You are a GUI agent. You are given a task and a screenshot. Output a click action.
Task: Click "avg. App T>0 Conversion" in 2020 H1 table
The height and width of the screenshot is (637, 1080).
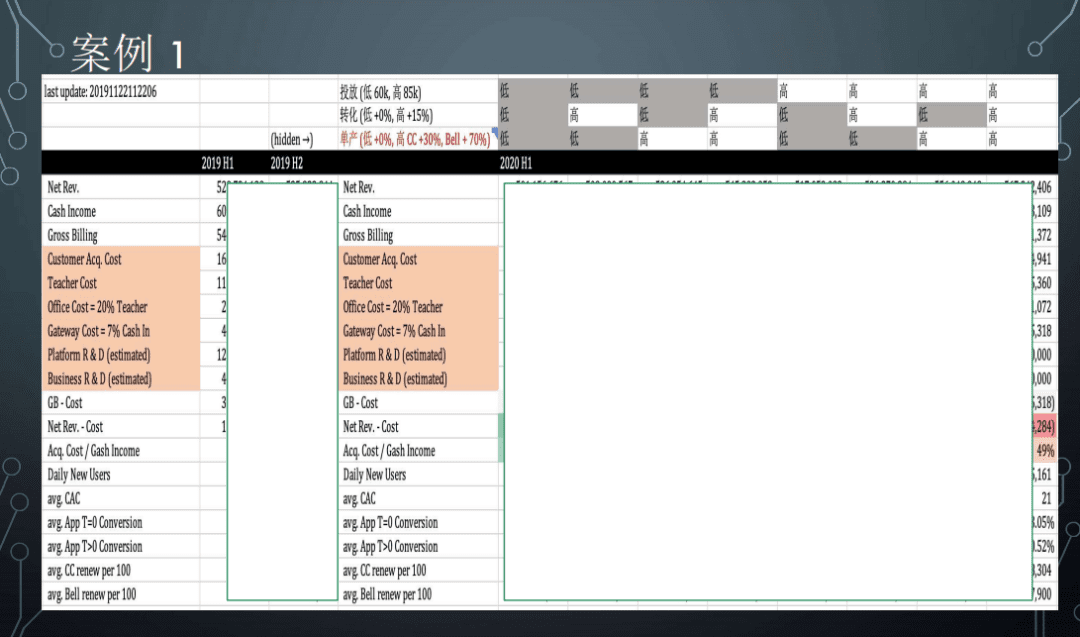[x=391, y=547]
